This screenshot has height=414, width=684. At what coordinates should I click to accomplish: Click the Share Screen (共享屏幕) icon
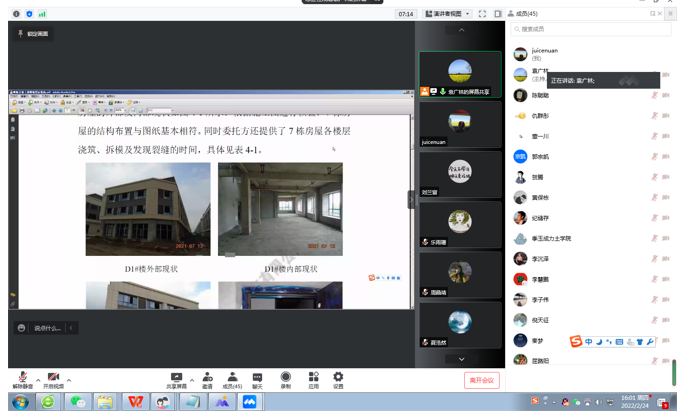point(176,378)
